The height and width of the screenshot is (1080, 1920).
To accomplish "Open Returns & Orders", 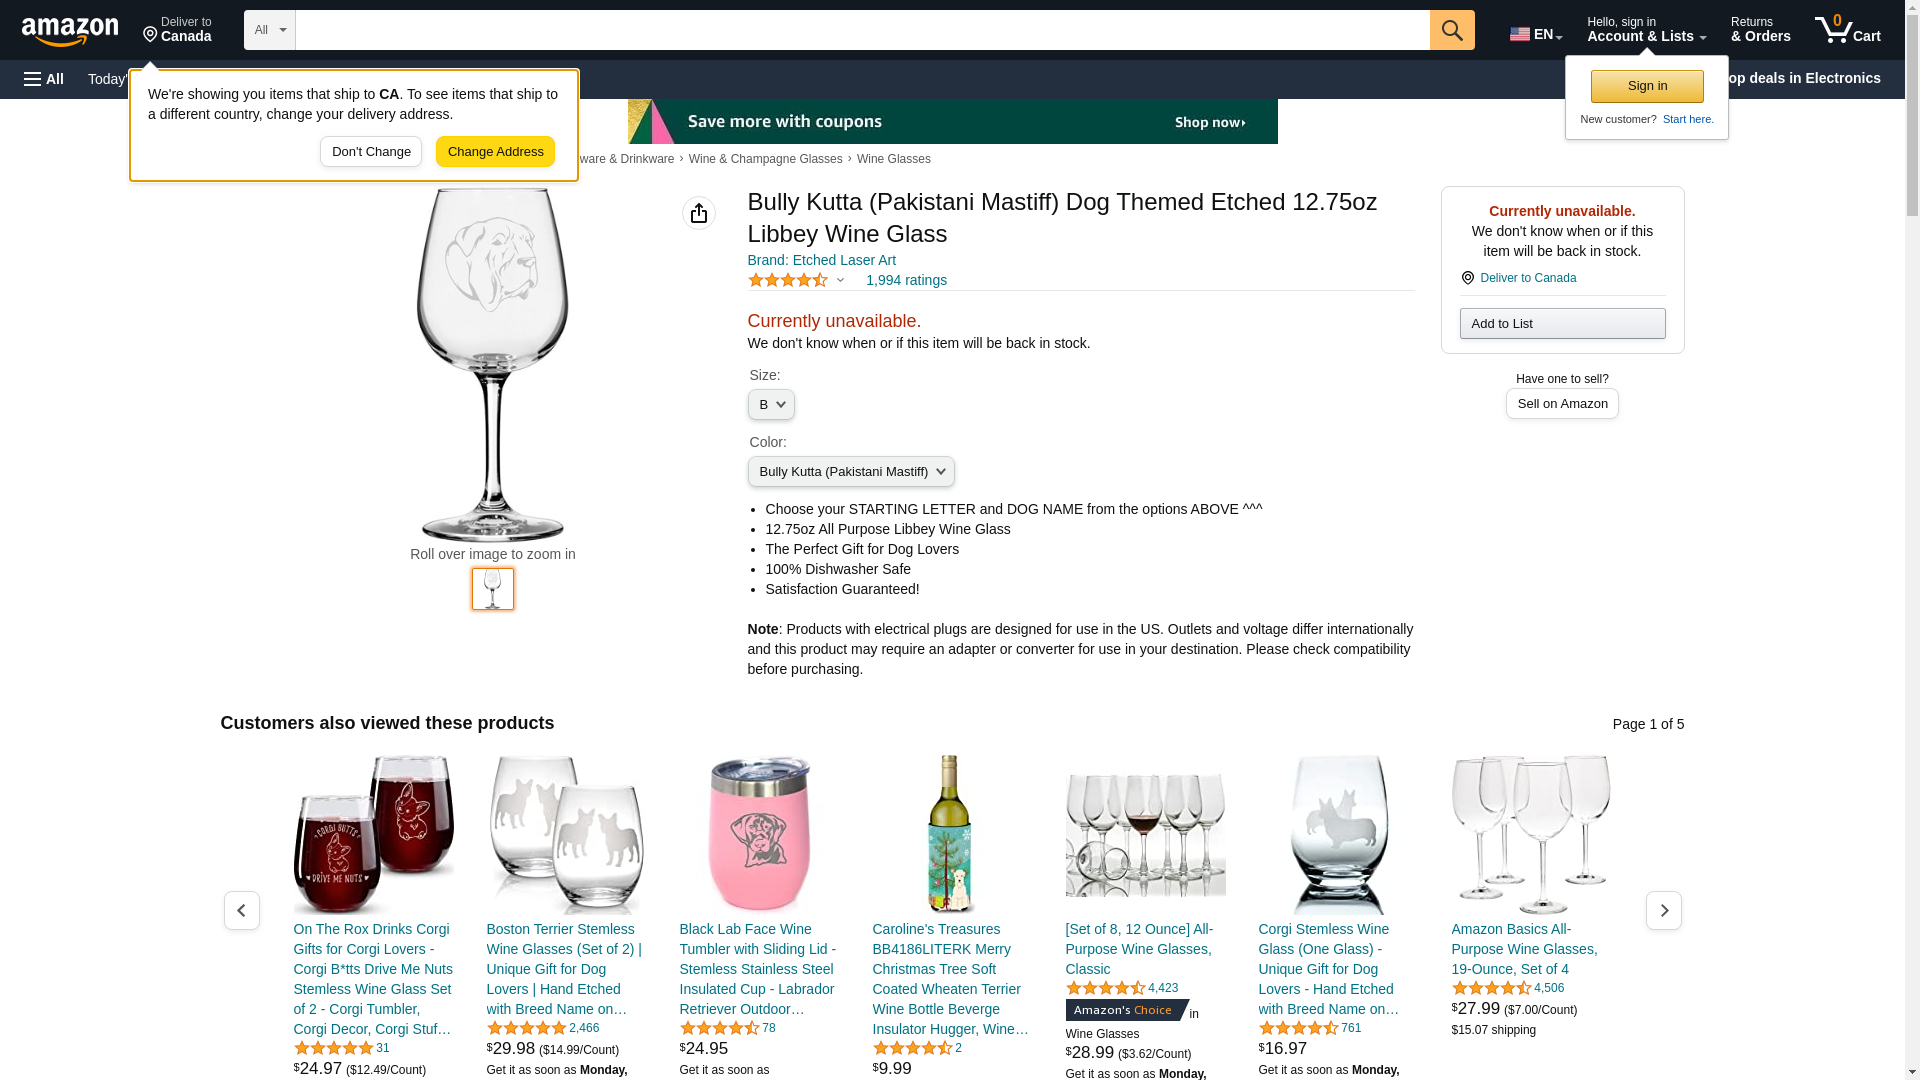I will pyautogui.click(x=1760, y=30).
